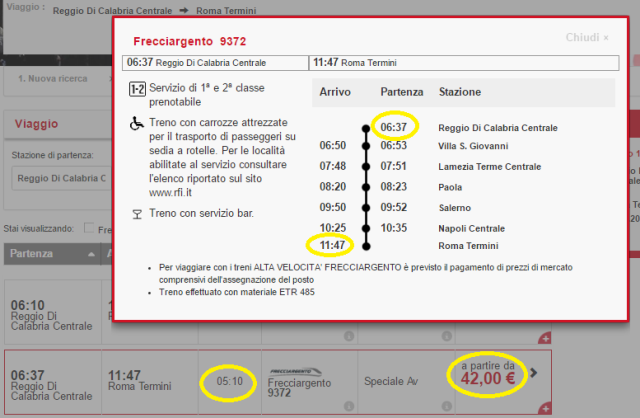This screenshot has height=418, width=640.
Task: Click Treno effettuato con materiale ETR 485 note
Action: click(237, 292)
